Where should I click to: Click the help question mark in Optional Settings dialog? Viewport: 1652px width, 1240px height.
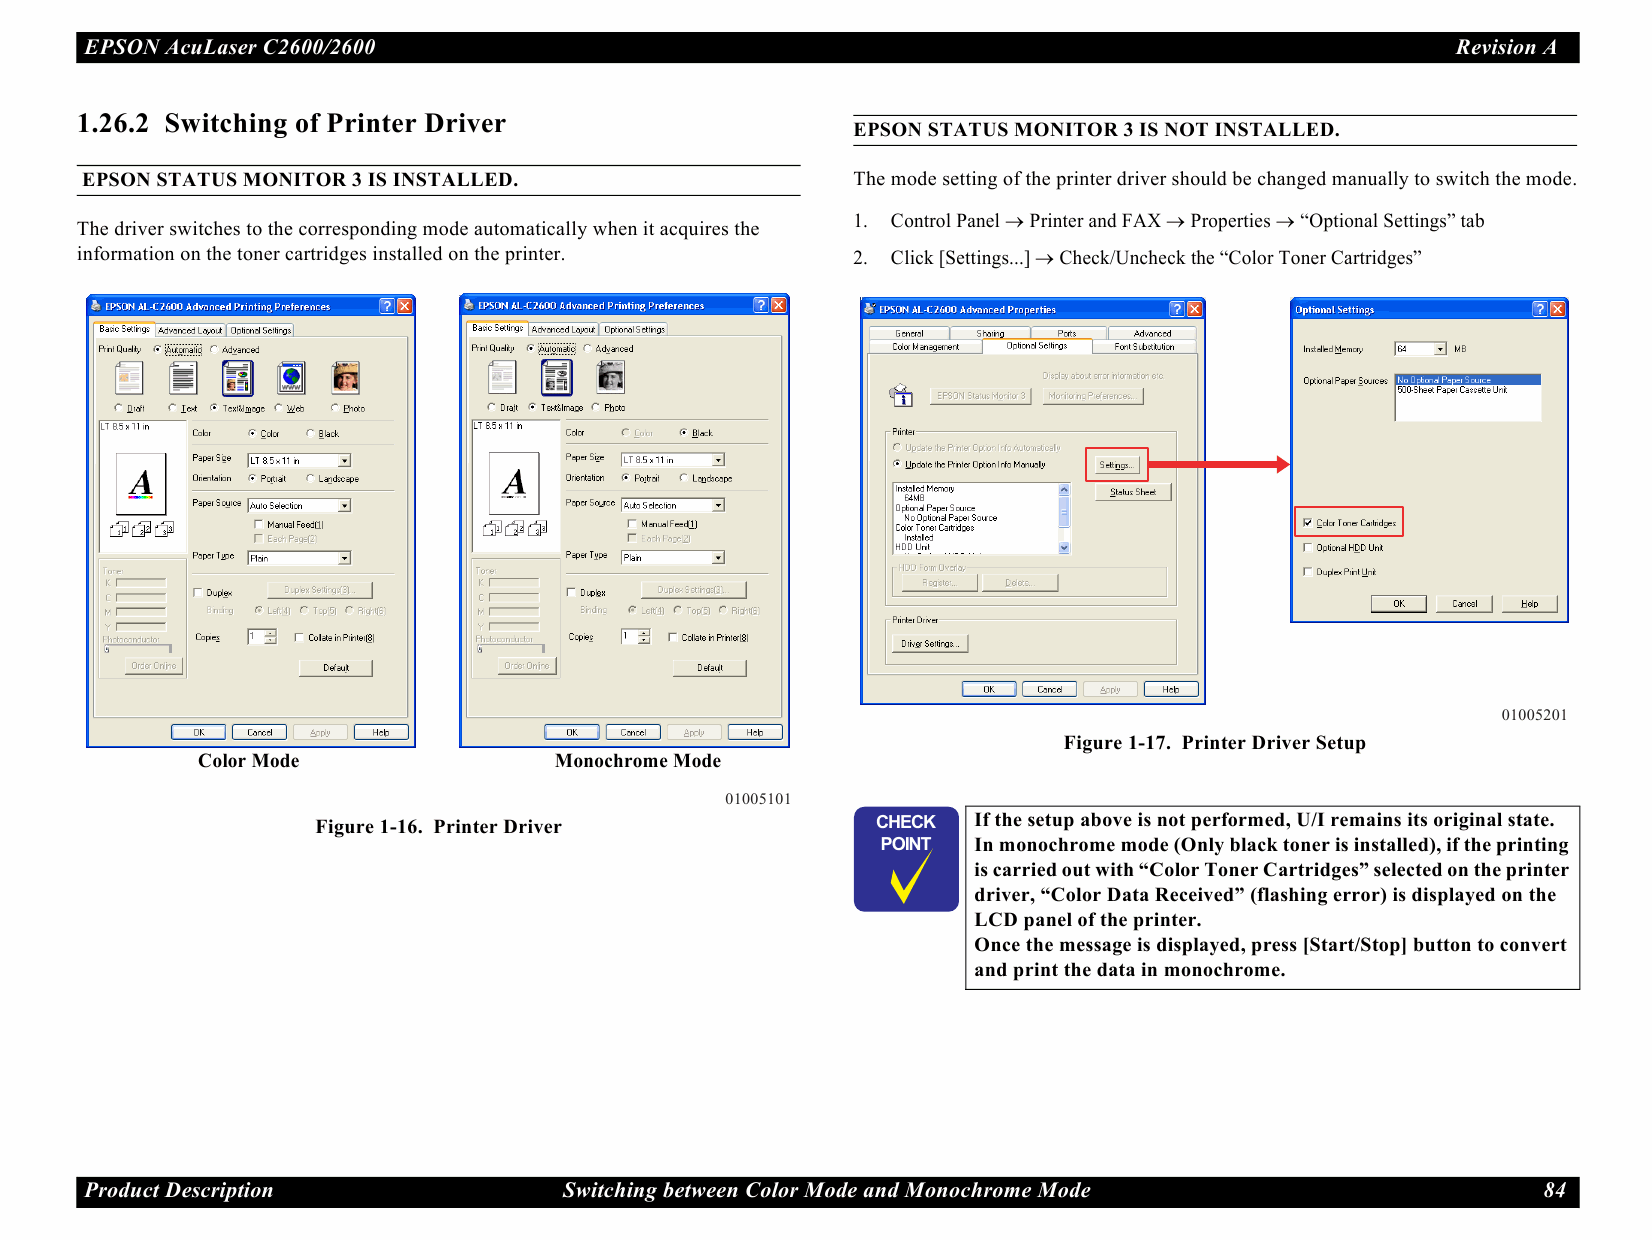click(1539, 309)
